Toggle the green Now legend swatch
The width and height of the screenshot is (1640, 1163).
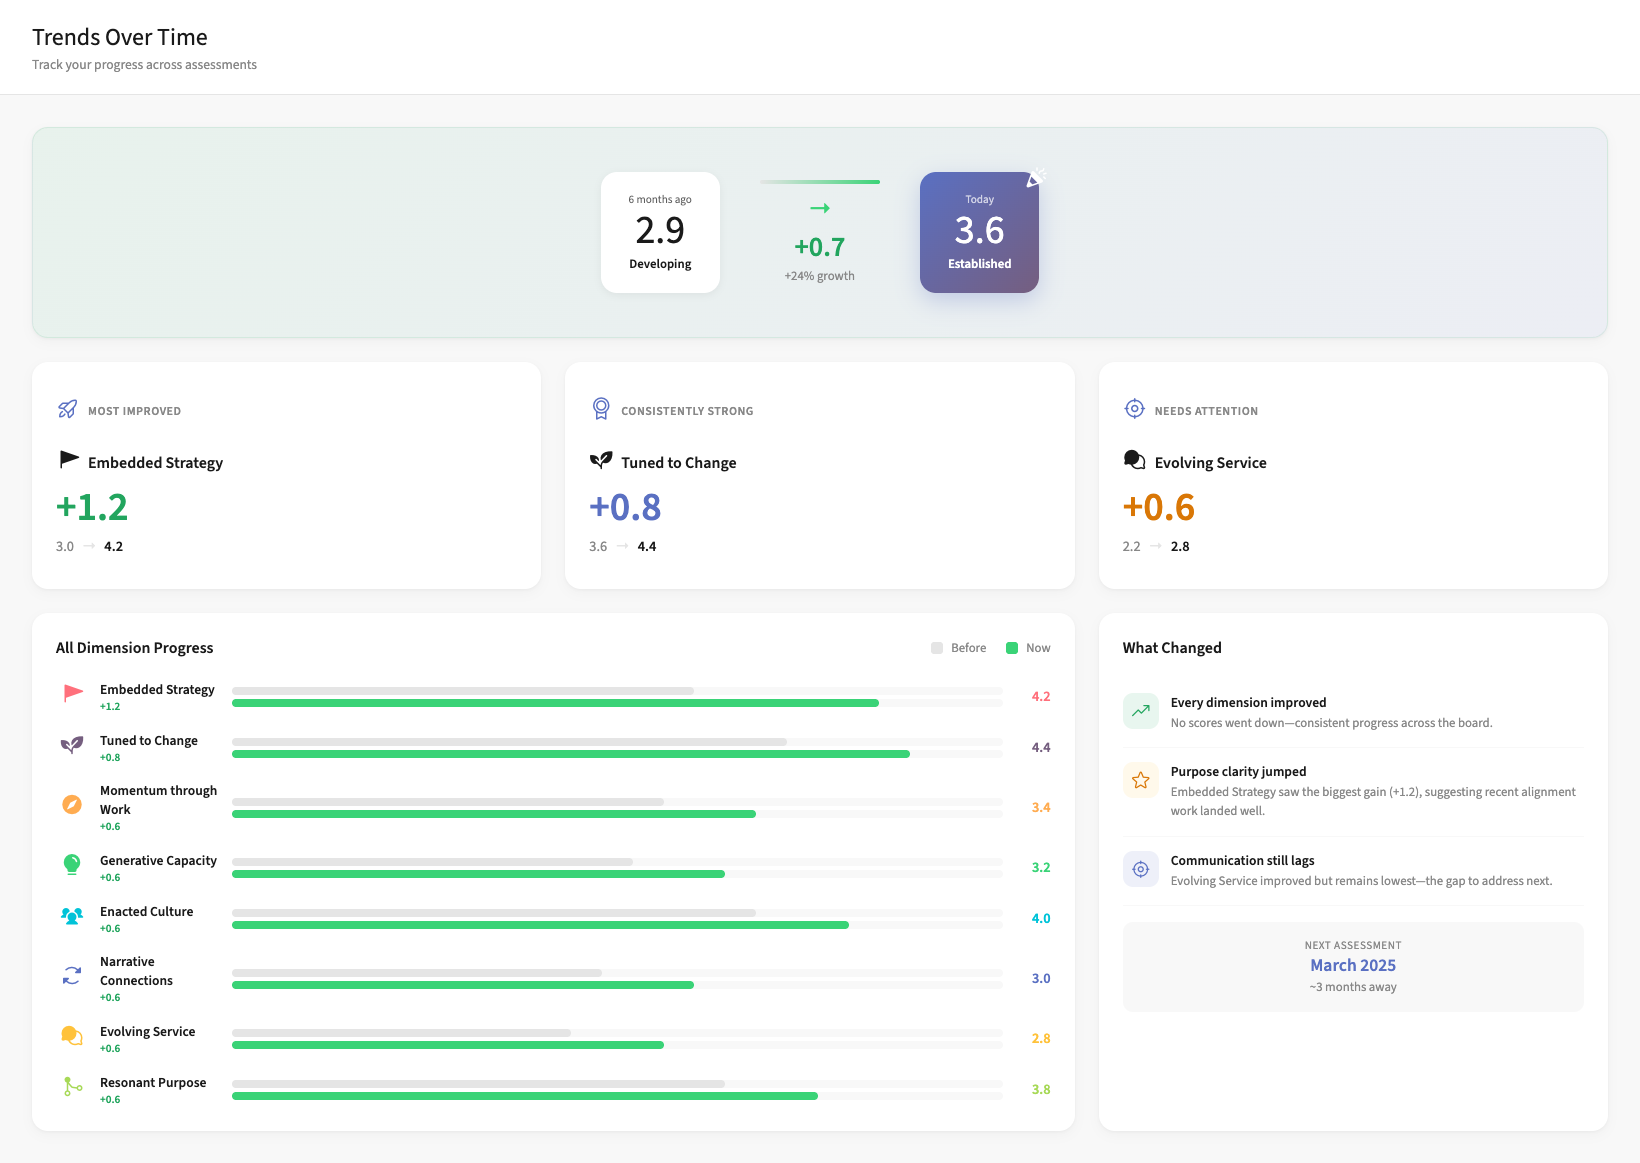[x=1013, y=648]
